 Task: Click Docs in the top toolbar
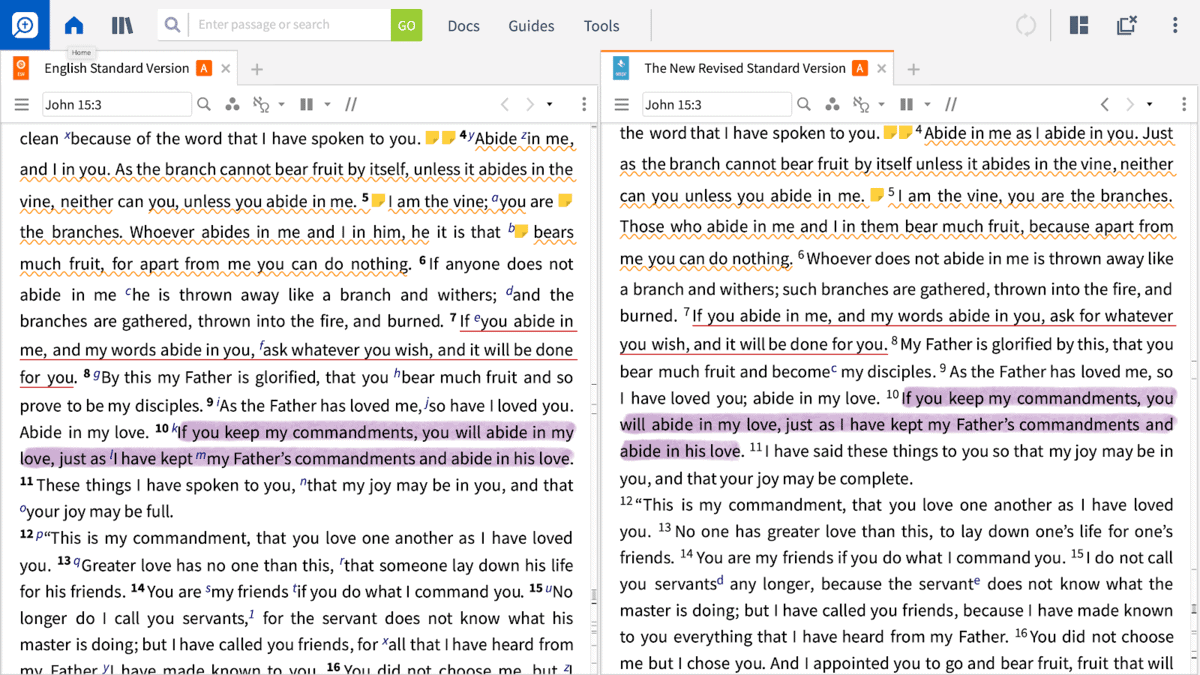point(463,26)
